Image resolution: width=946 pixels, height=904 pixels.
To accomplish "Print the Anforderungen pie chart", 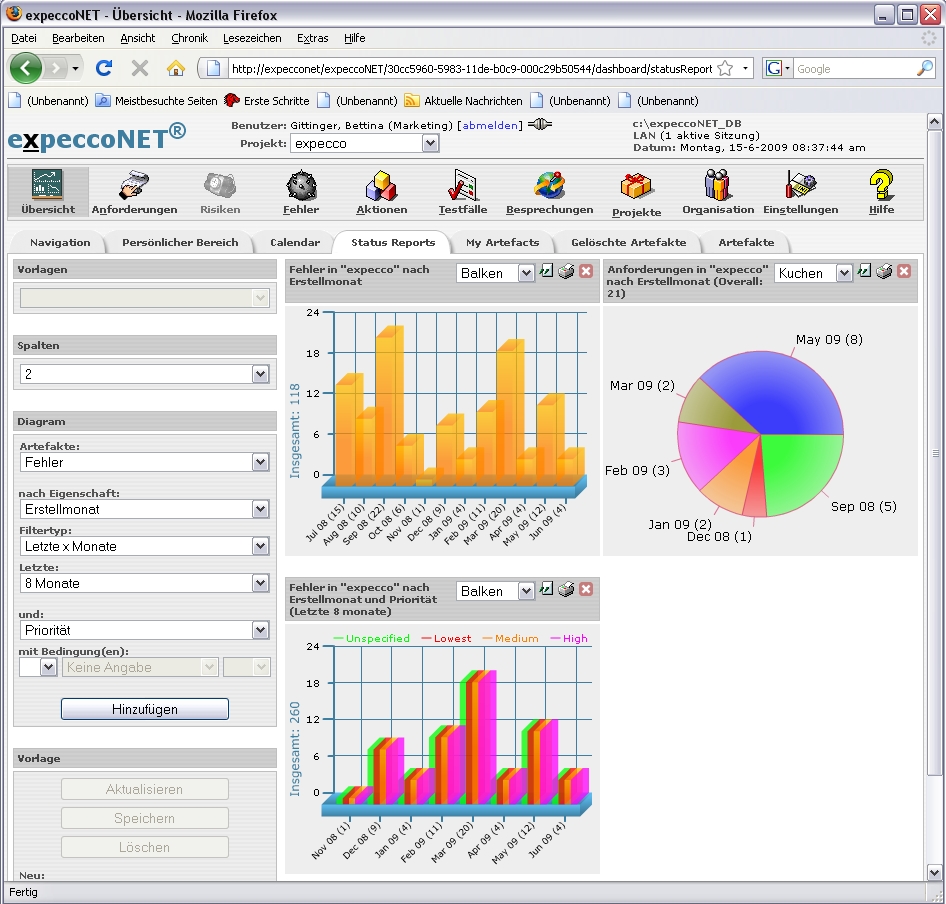I will [x=884, y=272].
